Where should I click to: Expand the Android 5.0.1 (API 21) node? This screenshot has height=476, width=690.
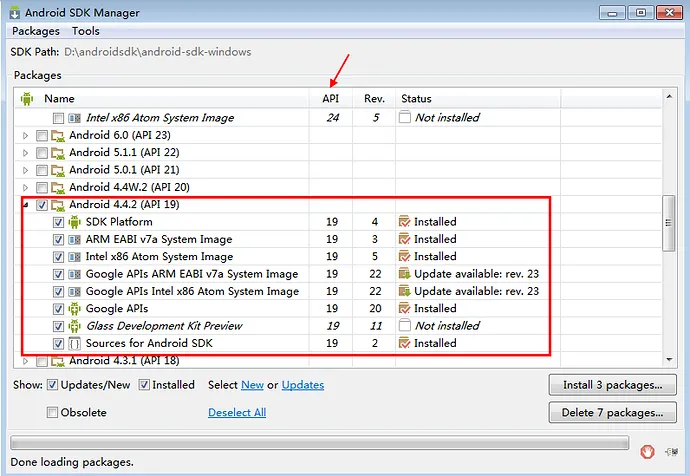26,170
